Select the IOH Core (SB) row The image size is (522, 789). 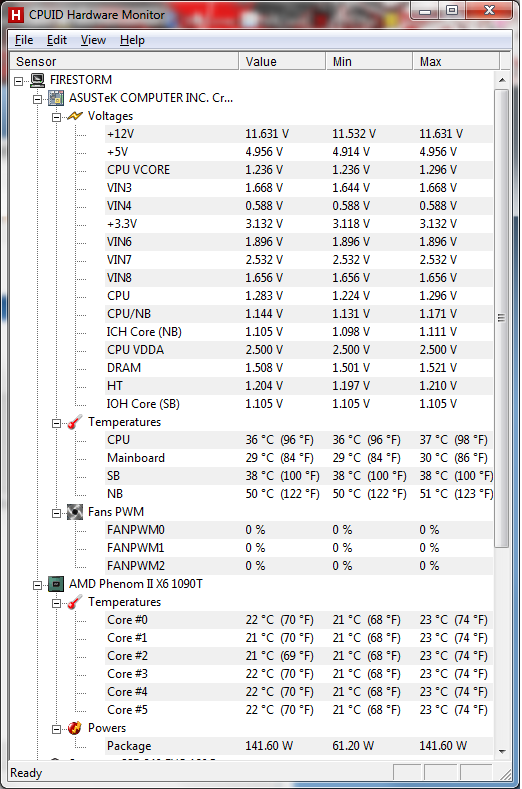click(x=299, y=404)
